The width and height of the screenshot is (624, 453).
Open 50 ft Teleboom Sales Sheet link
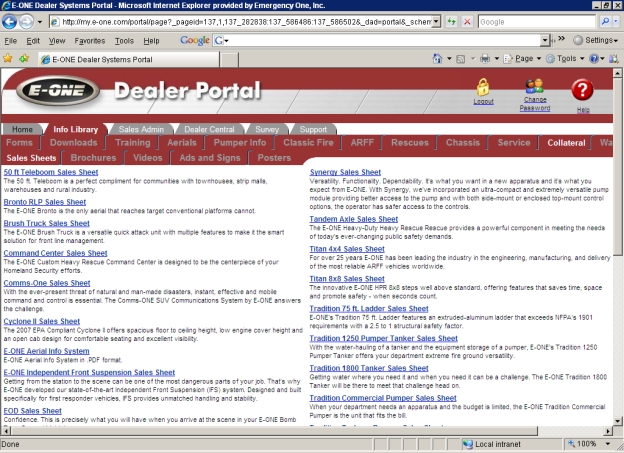tap(51, 172)
